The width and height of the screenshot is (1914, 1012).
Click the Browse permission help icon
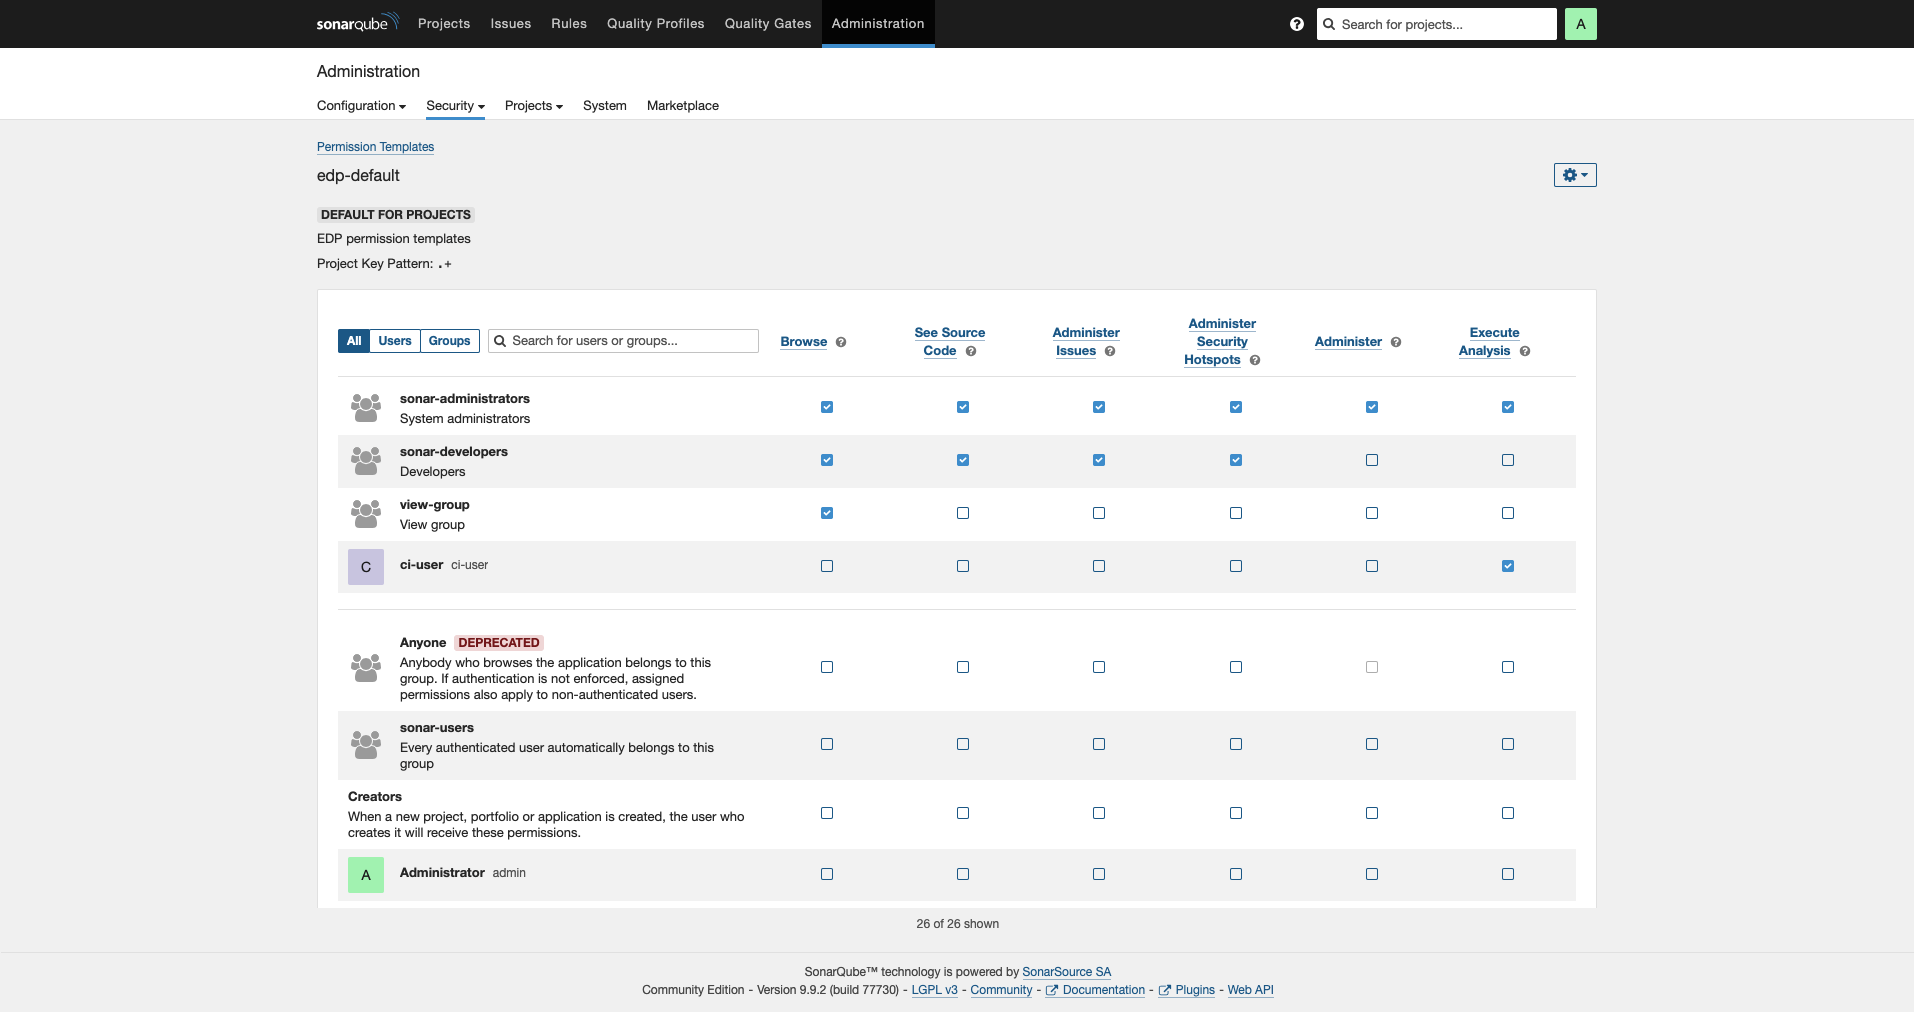841,342
